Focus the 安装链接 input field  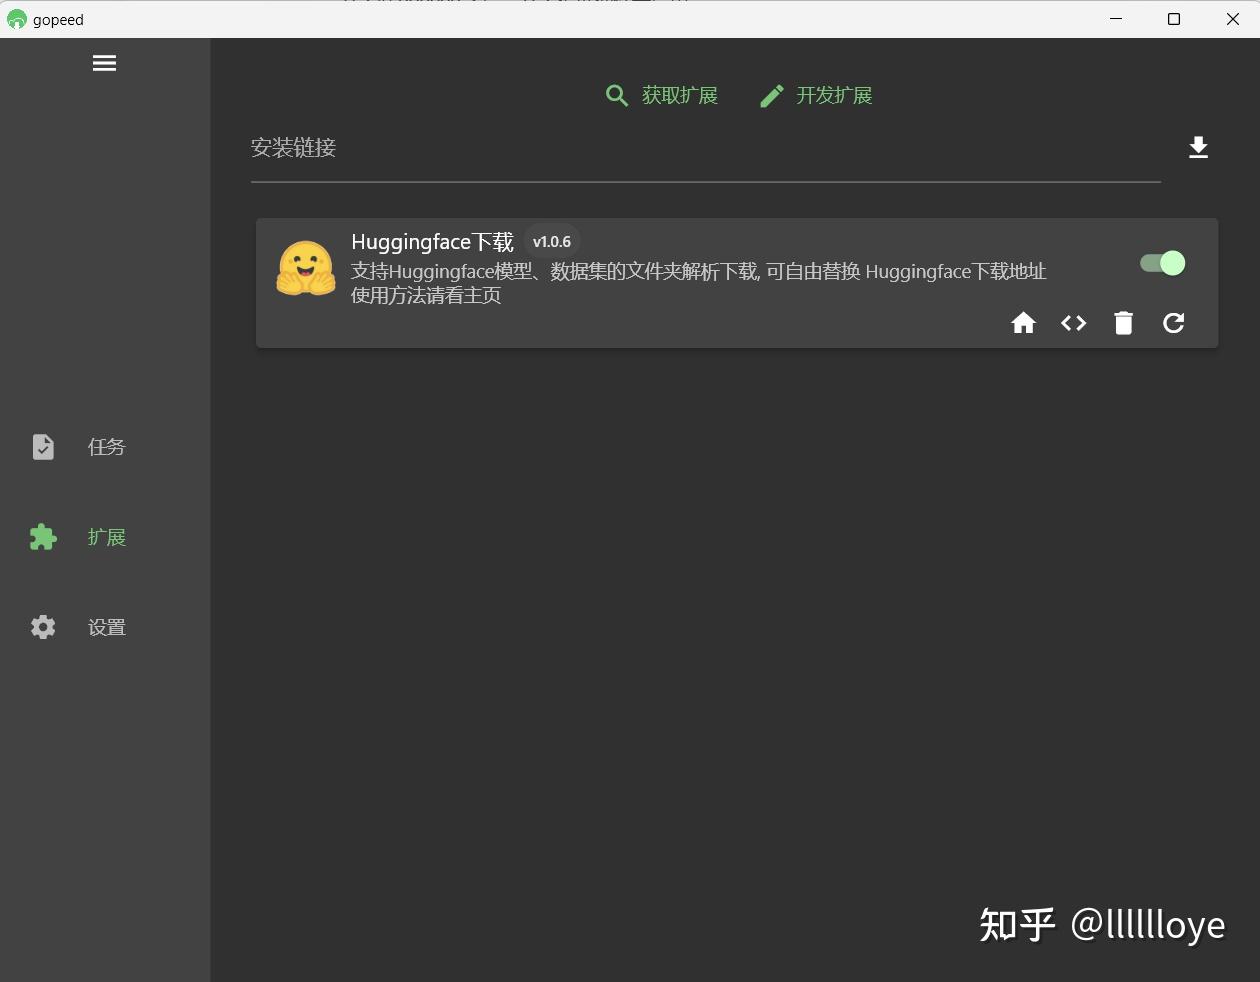600,148
